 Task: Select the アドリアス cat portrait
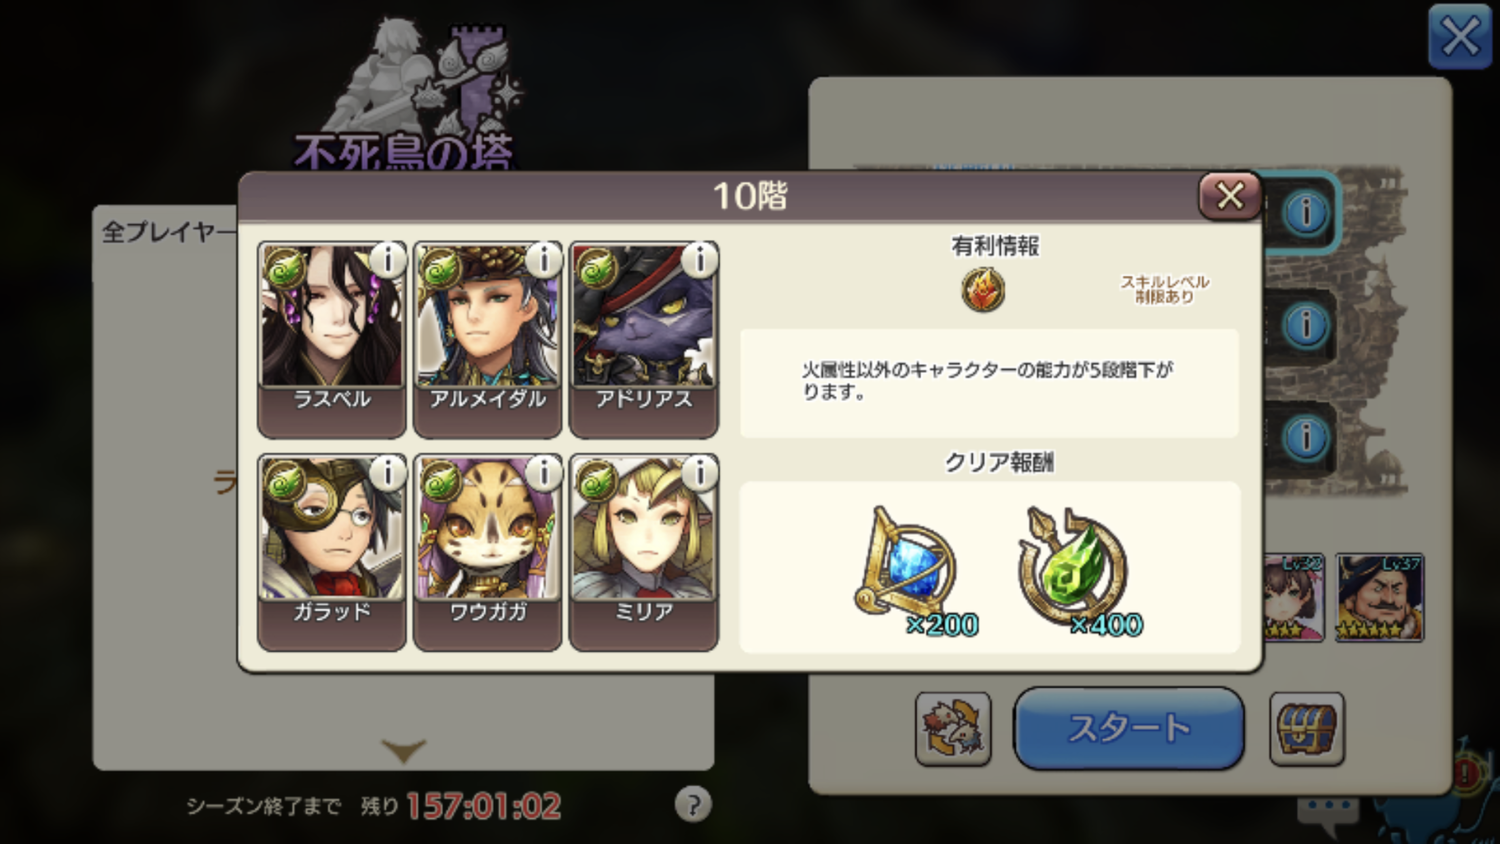644,339
